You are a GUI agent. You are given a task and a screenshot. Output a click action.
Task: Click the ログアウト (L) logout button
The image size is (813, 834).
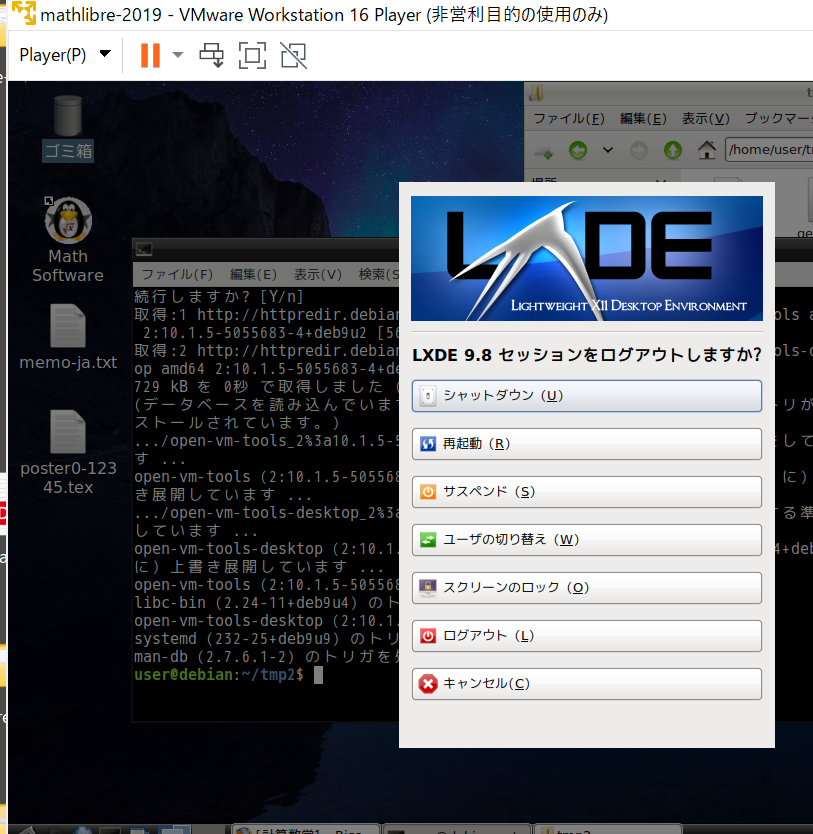coord(586,636)
